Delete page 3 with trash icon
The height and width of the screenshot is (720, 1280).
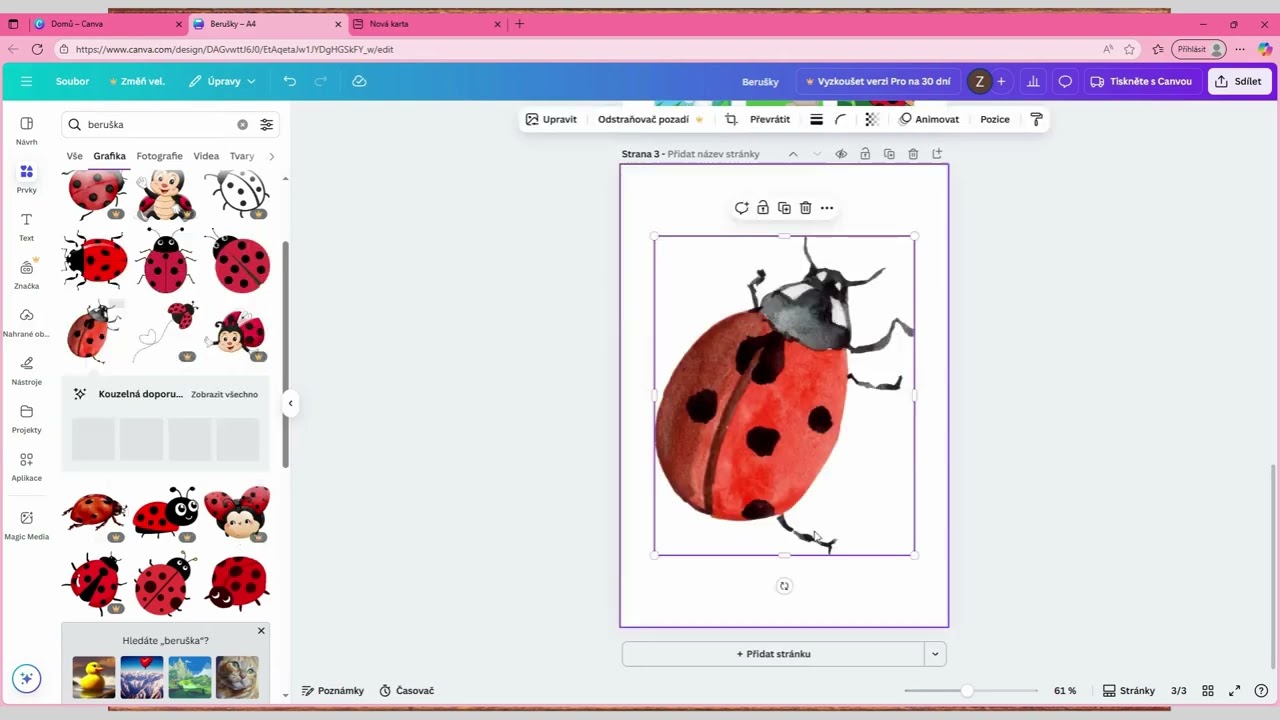[x=913, y=154]
